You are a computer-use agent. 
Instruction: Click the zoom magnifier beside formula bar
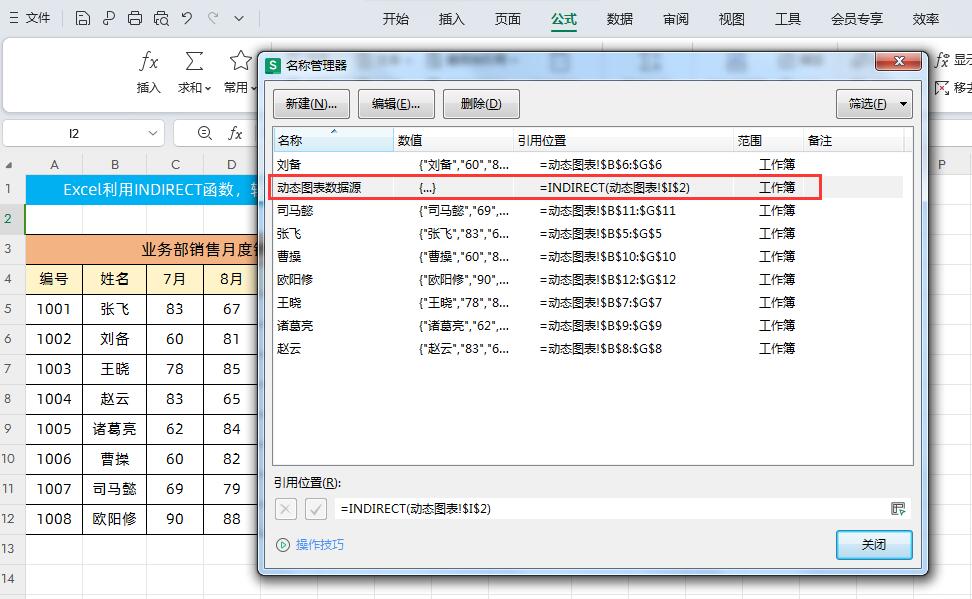[x=205, y=133]
